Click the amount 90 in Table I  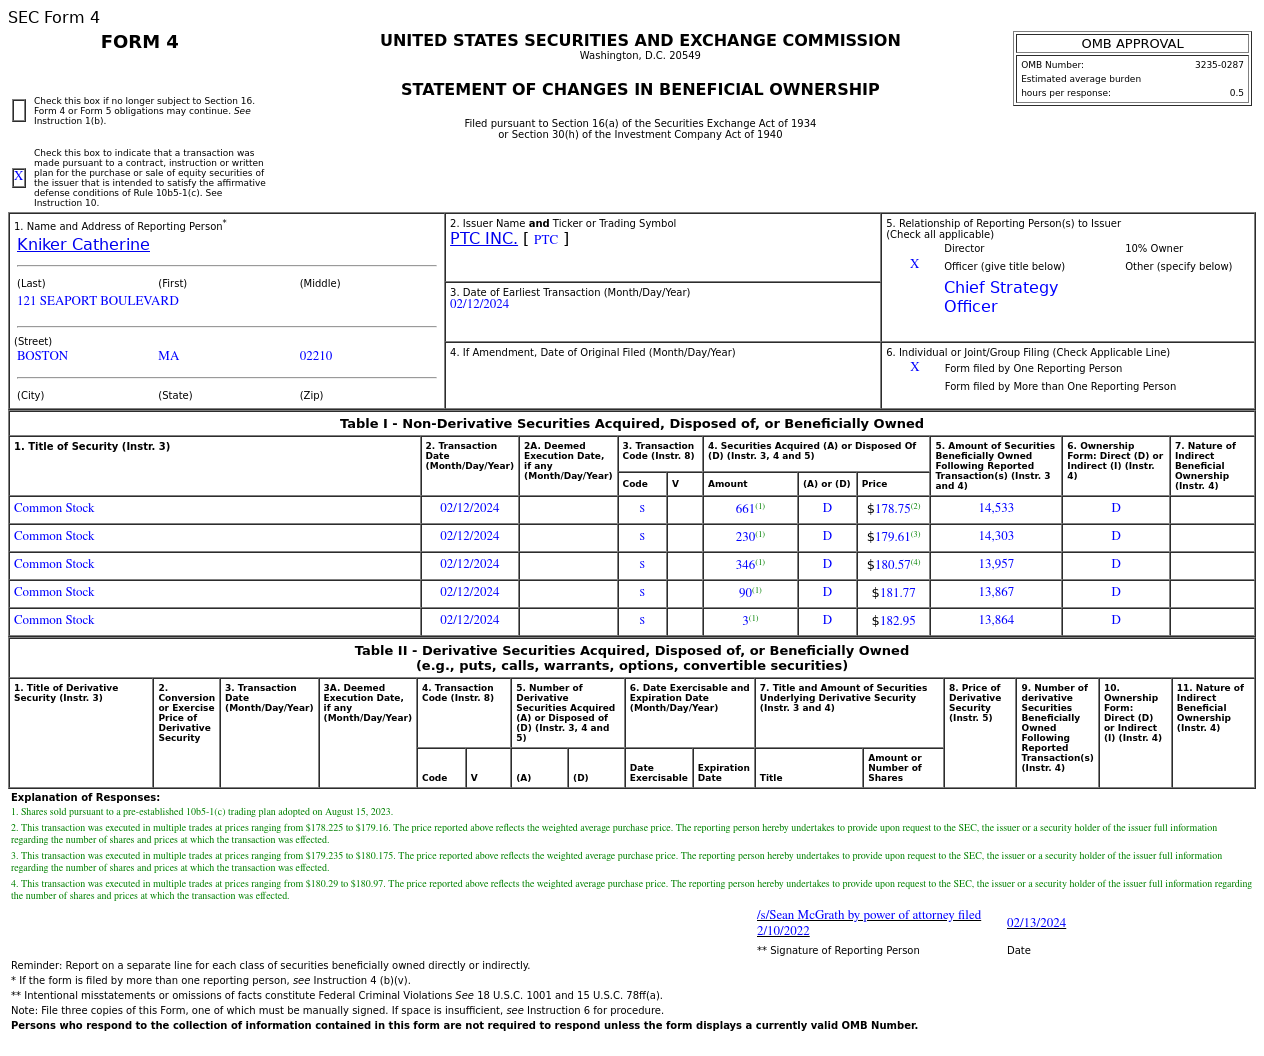[x=745, y=593]
